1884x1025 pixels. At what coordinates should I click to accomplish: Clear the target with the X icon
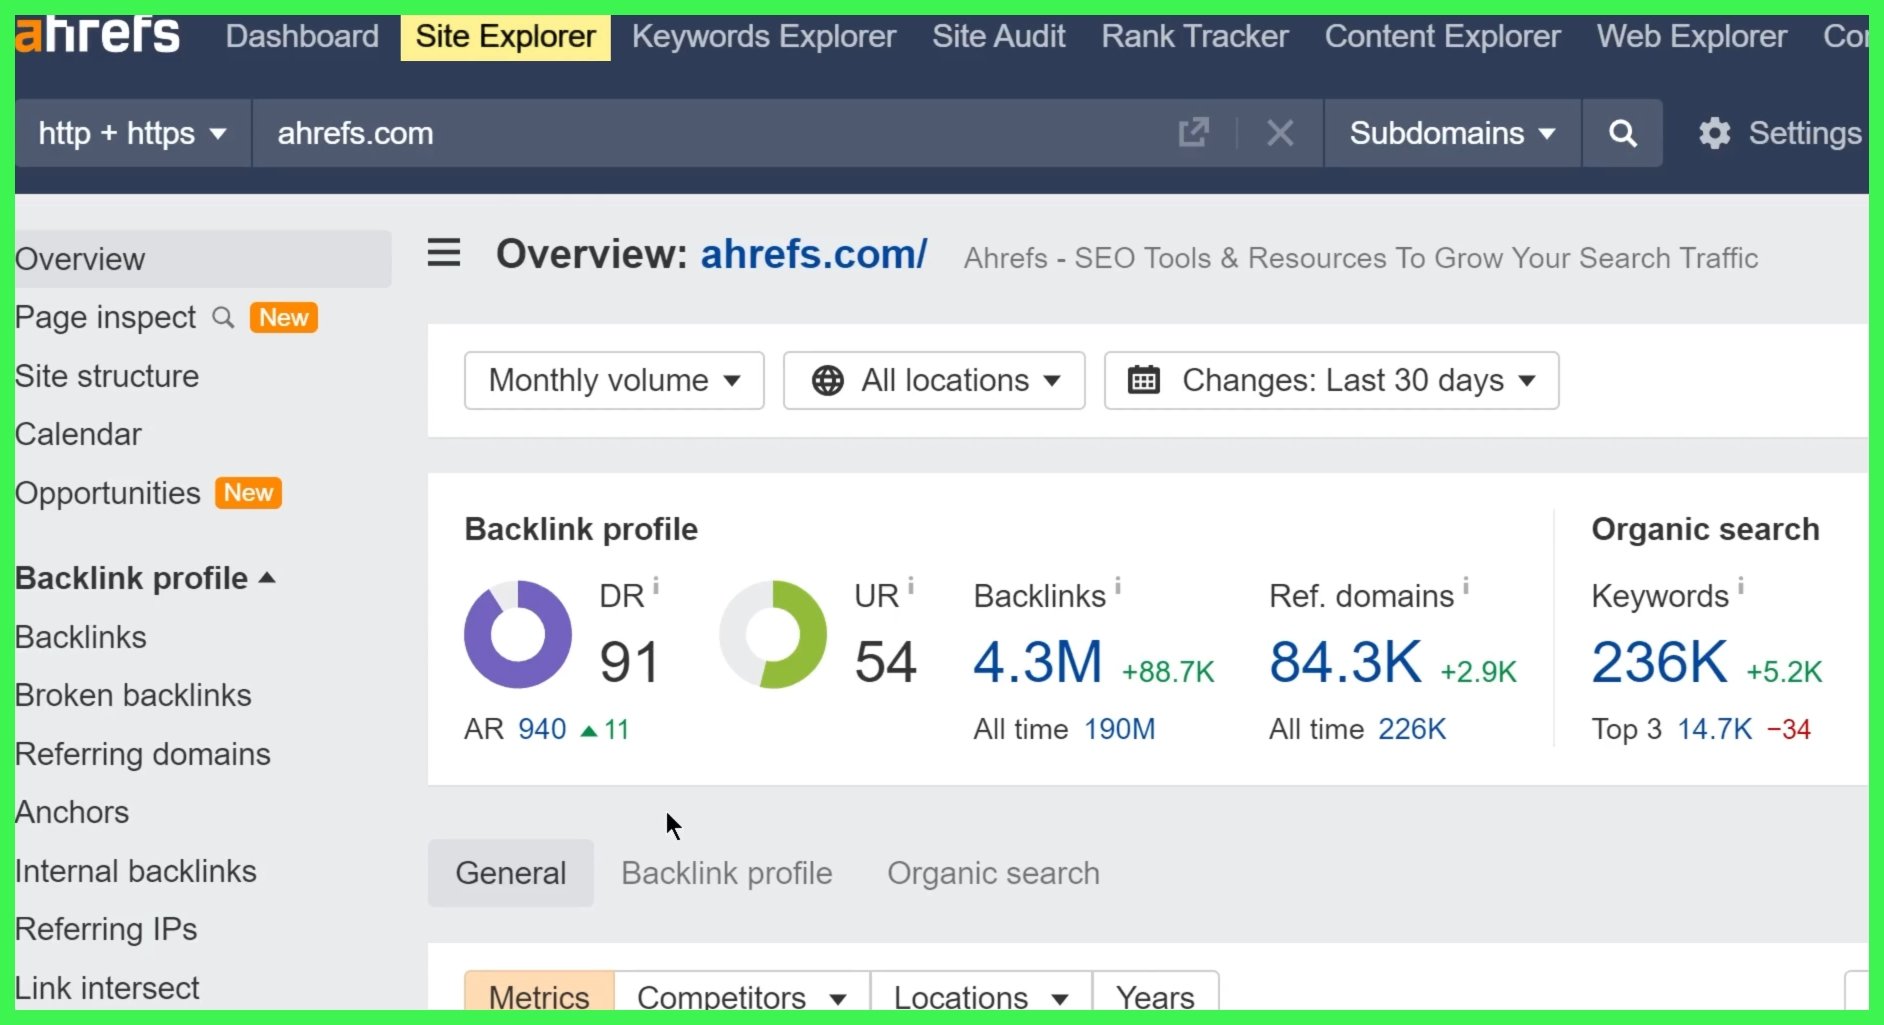[1281, 133]
